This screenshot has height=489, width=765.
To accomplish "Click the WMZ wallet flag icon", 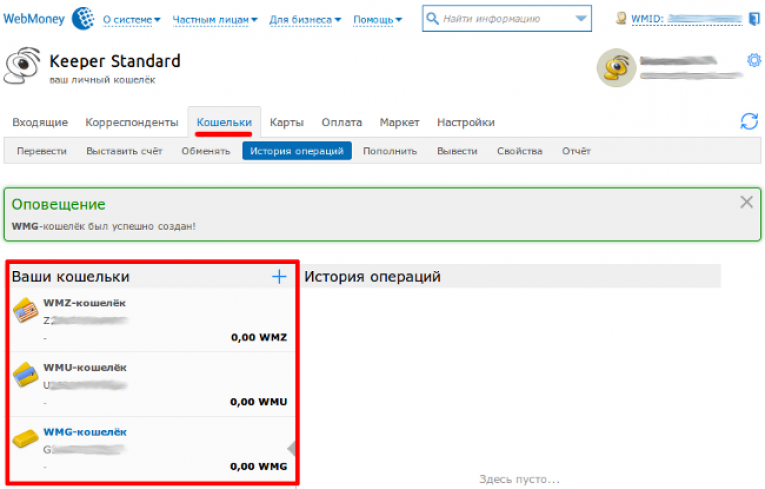I will pyautogui.click(x=25, y=310).
